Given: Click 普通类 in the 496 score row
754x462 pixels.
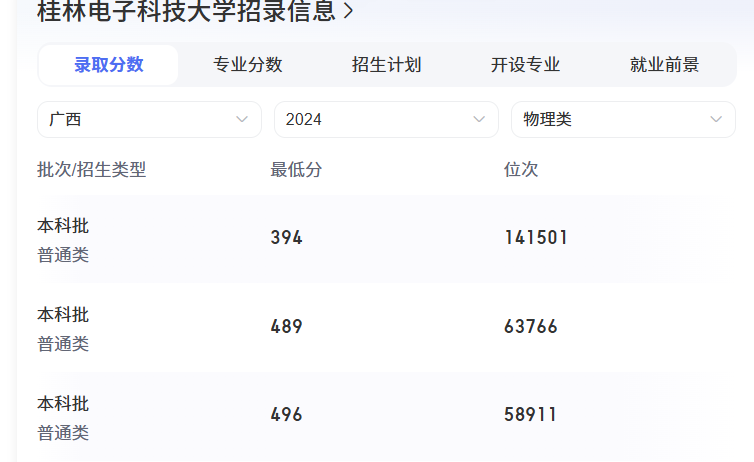Looking at the screenshot, I should pos(63,433).
